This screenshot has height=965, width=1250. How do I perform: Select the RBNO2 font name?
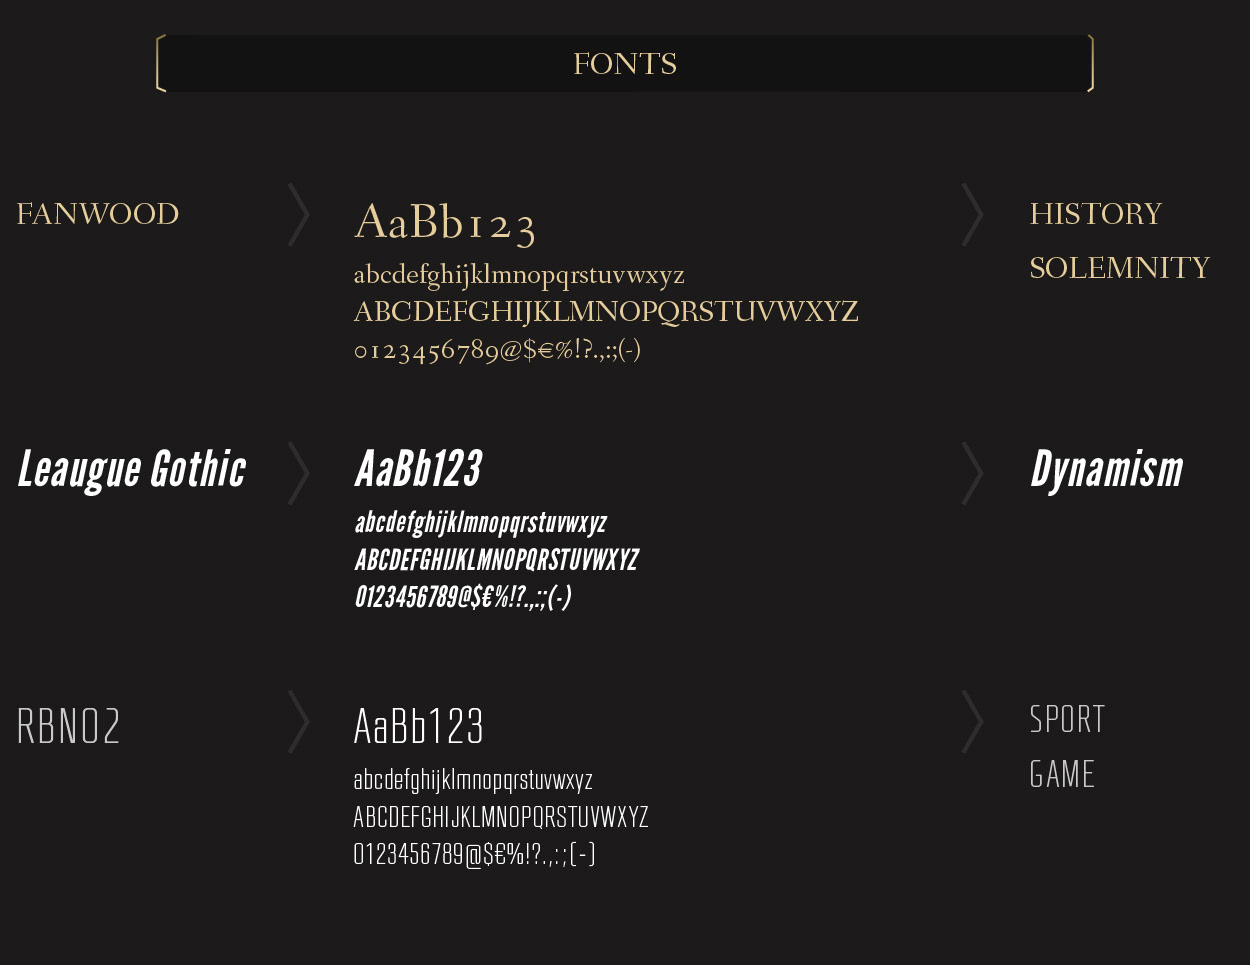69,726
